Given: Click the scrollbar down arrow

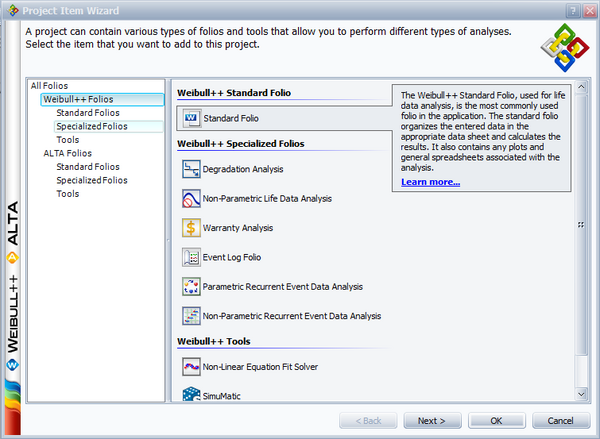Looking at the screenshot, I should [581, 394].
